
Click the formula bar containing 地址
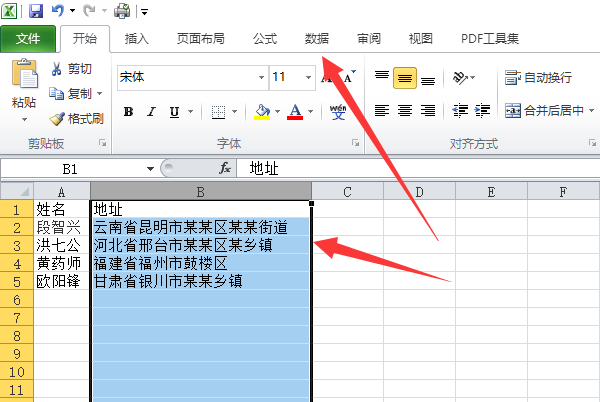click(x=418, y=168)
